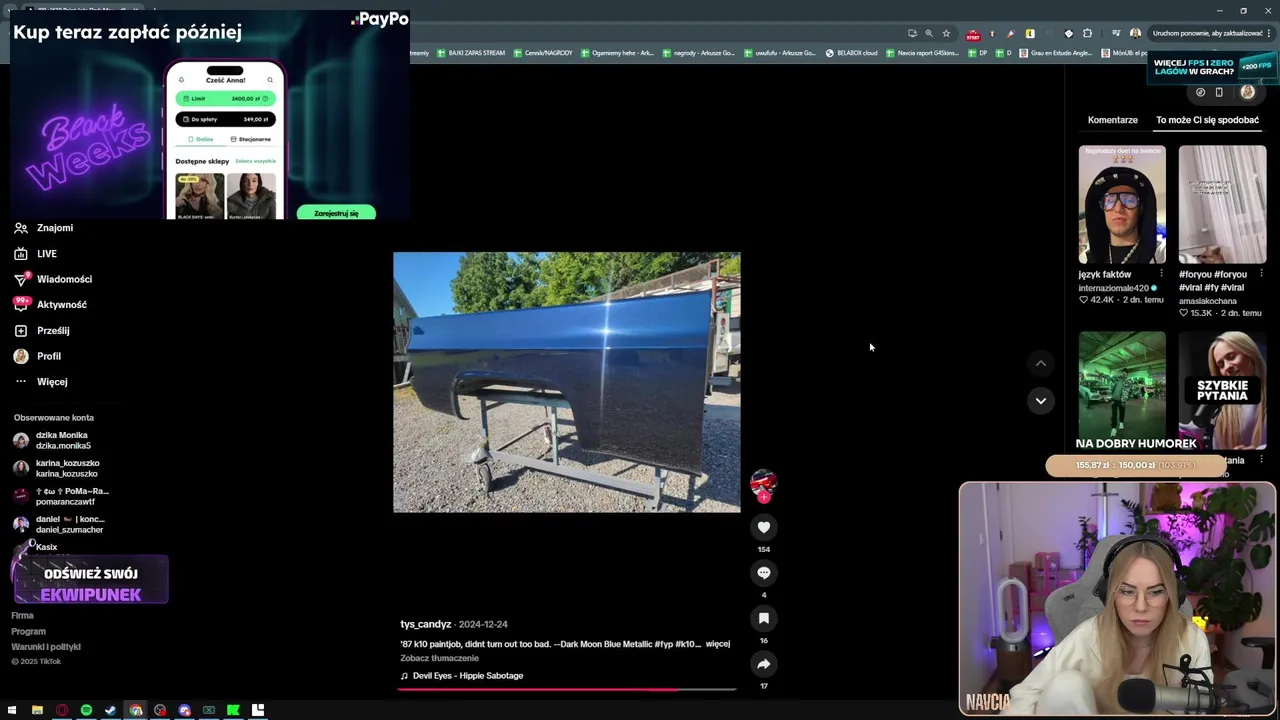
Task: Open tys_candyz creator avatar beside video
Action: point(763,483)
